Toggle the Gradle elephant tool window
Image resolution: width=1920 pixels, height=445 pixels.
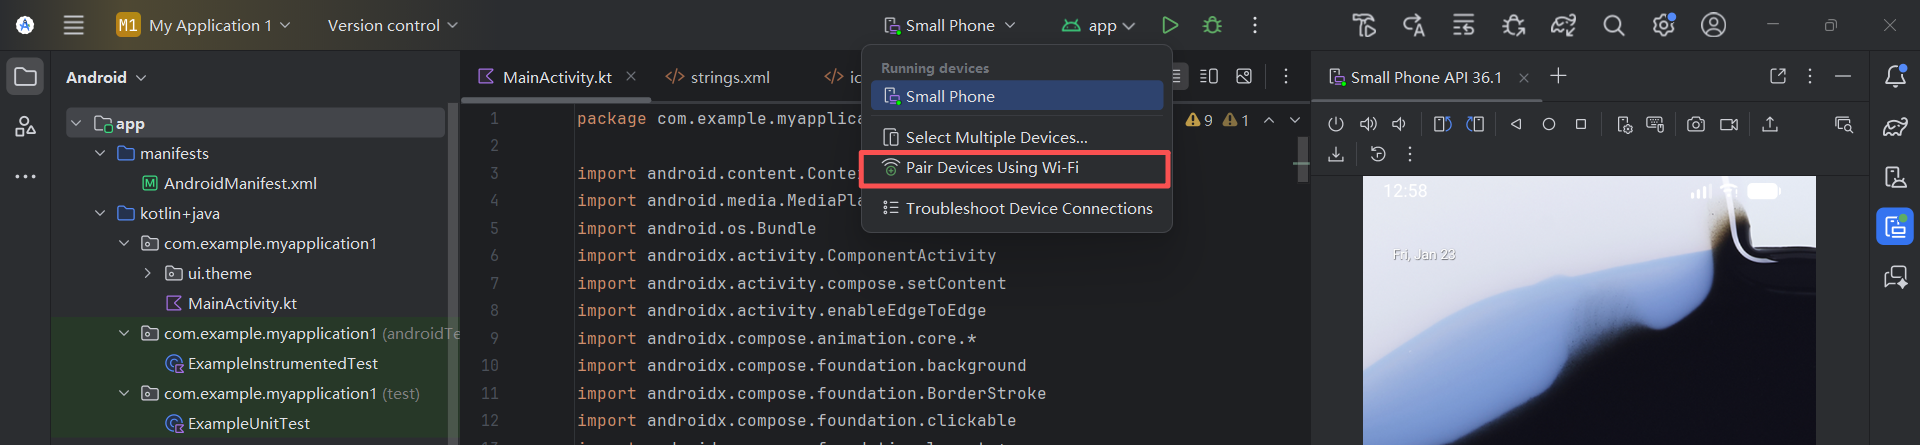(x=1895, y=127)
